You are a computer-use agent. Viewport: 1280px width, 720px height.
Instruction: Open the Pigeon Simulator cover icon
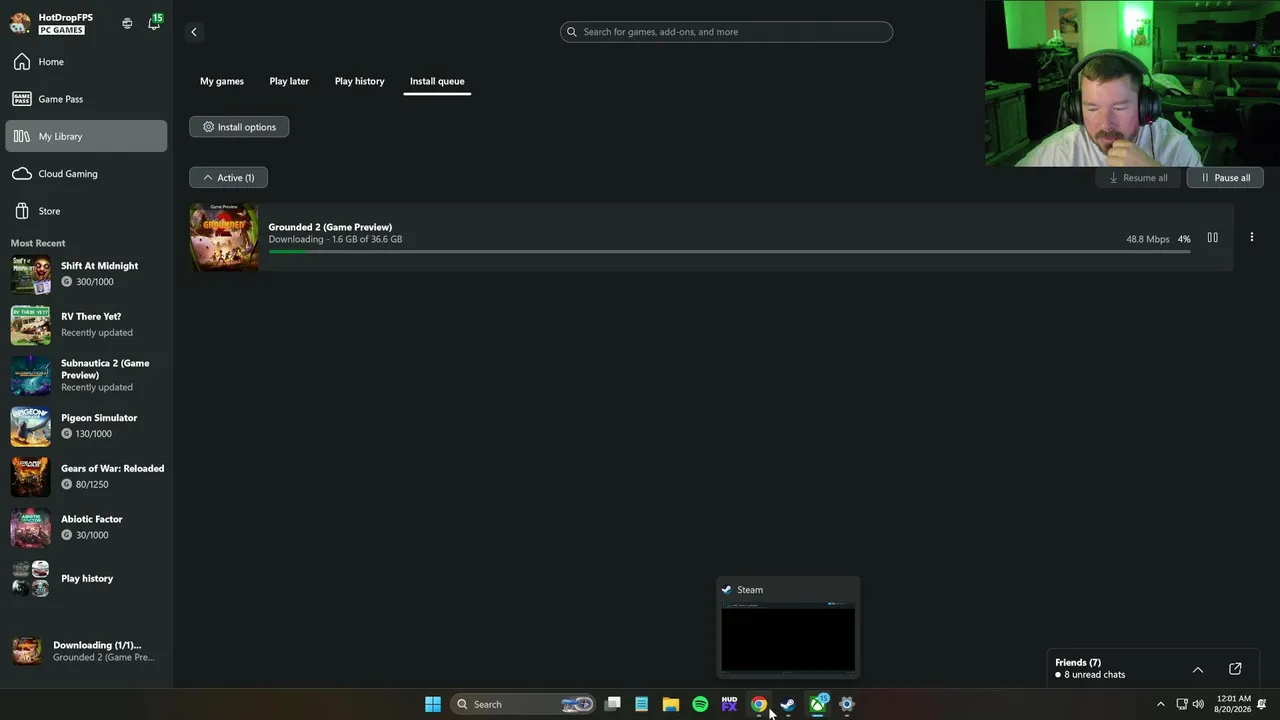click(x=30, y=426)
